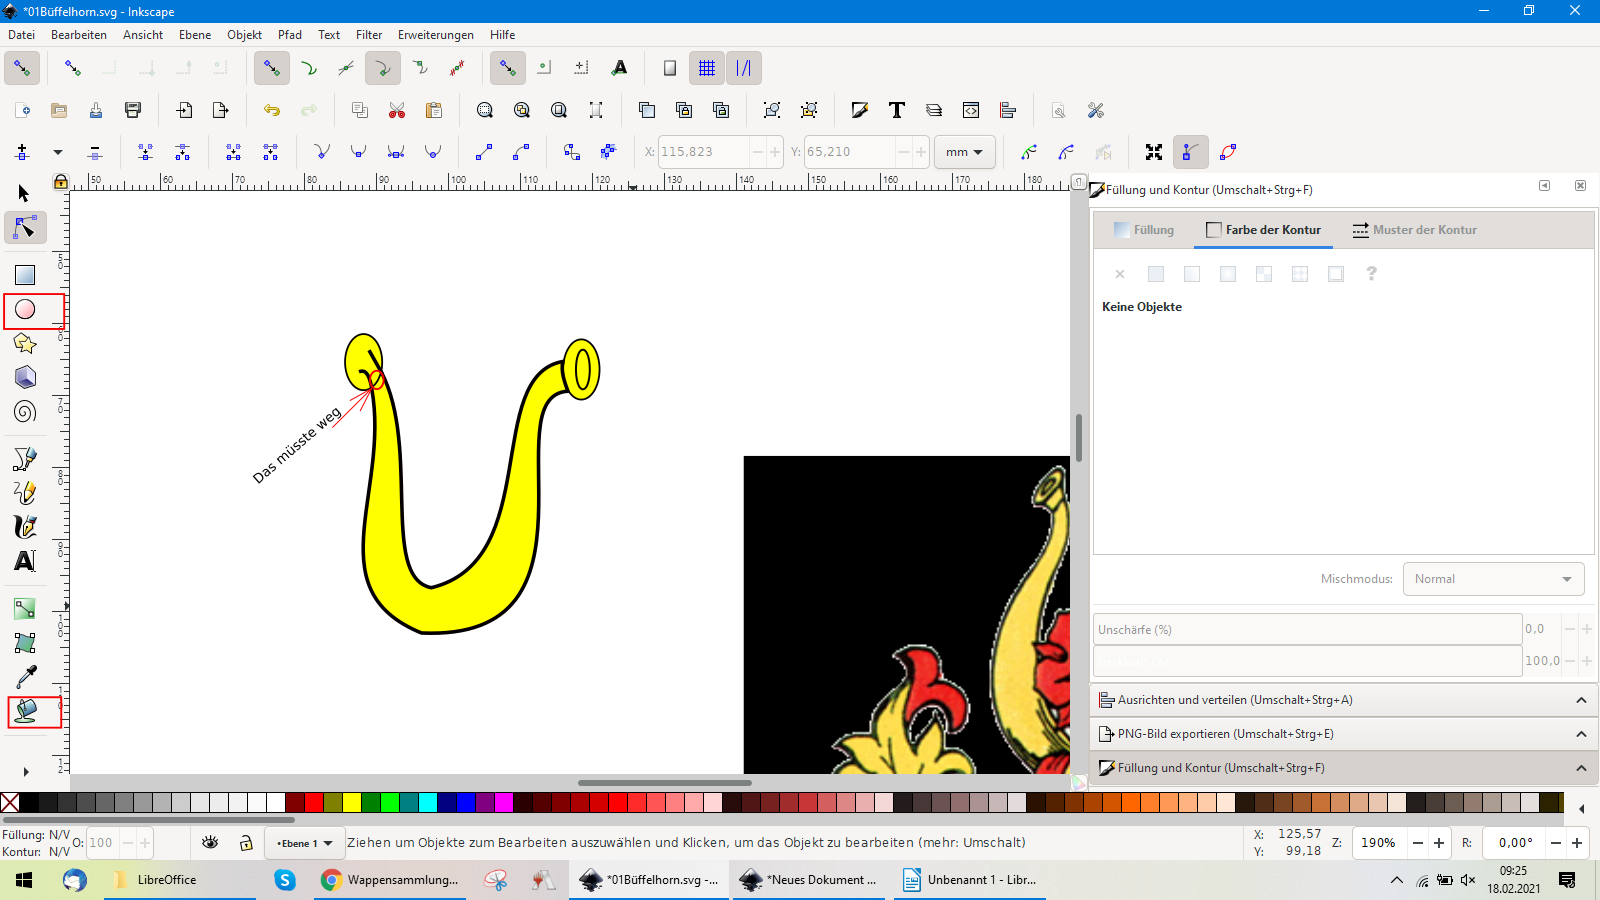Click the cut scissors icon
1600x900 pixels.
click(397, 110)
